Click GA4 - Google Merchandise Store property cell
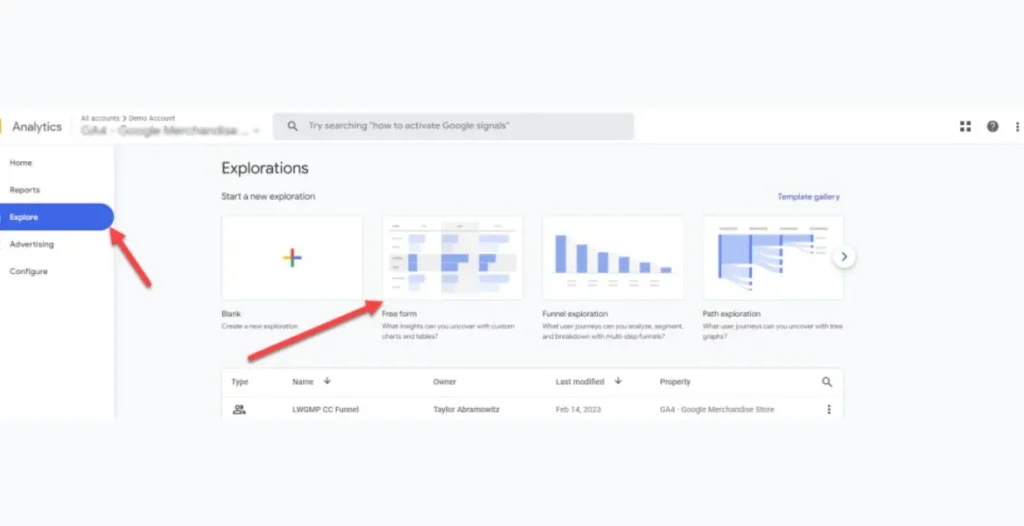Image resolution: width=1024 pixels, height=526 pixels. (x=716, y=410)
